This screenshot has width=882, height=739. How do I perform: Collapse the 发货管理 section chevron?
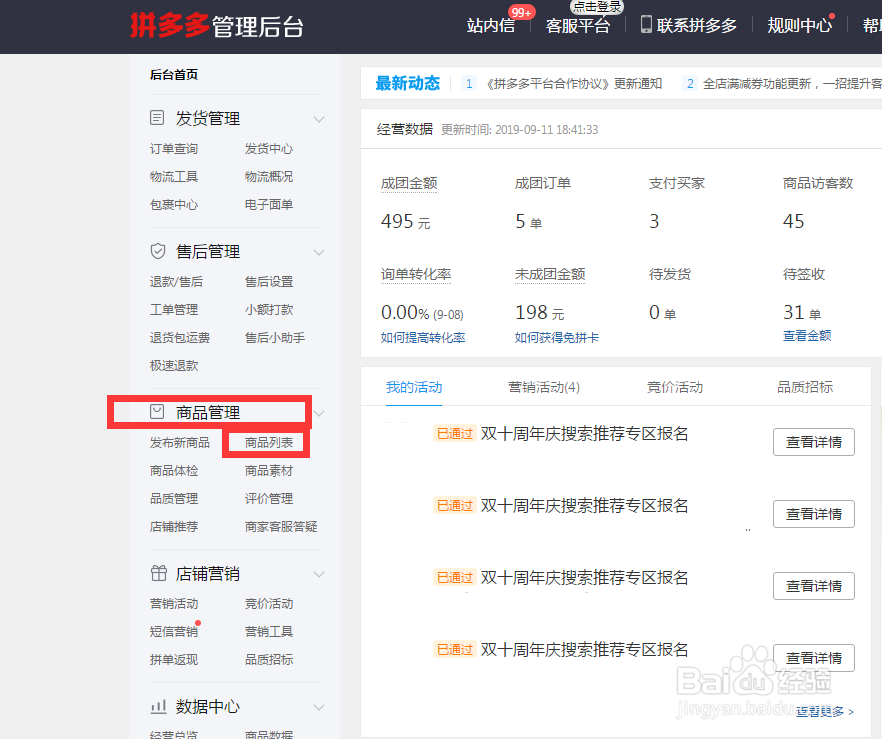coord(319,119)
